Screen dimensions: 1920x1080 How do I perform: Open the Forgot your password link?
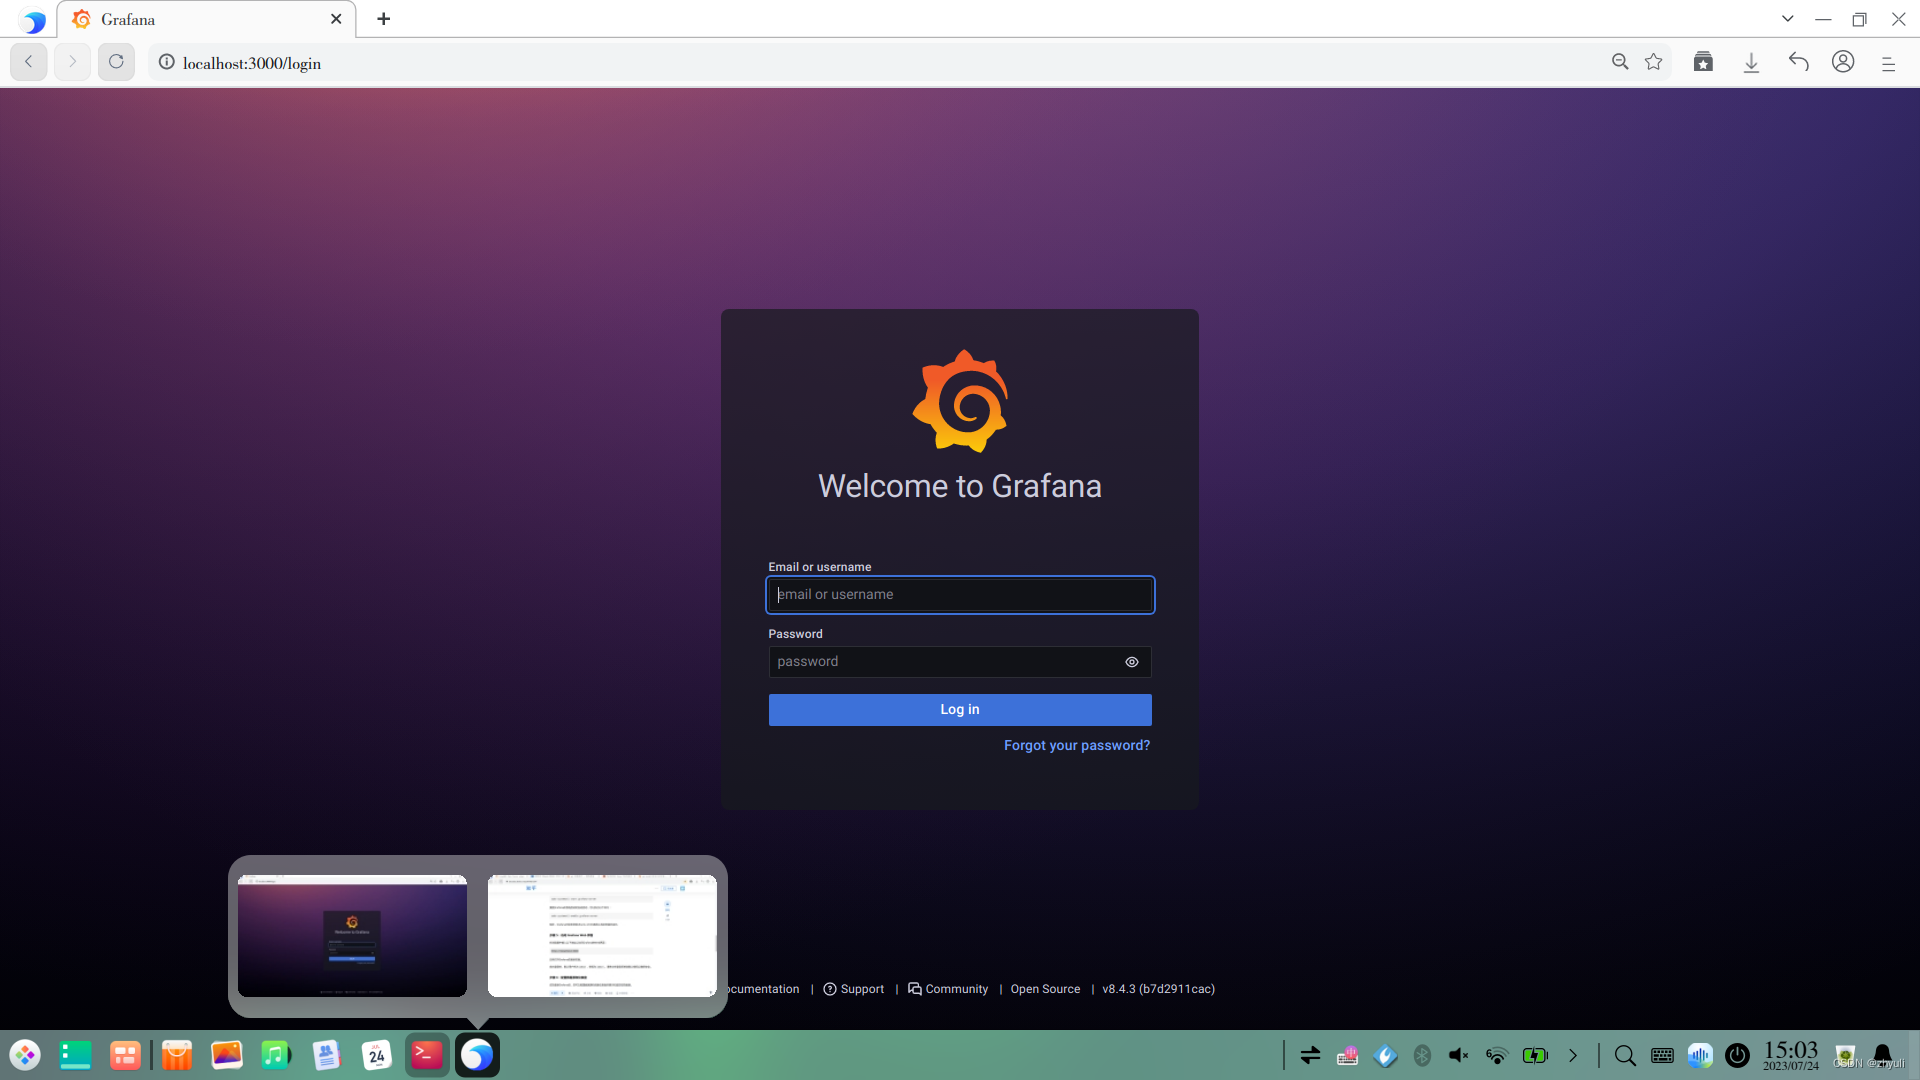coord(1077,745)
